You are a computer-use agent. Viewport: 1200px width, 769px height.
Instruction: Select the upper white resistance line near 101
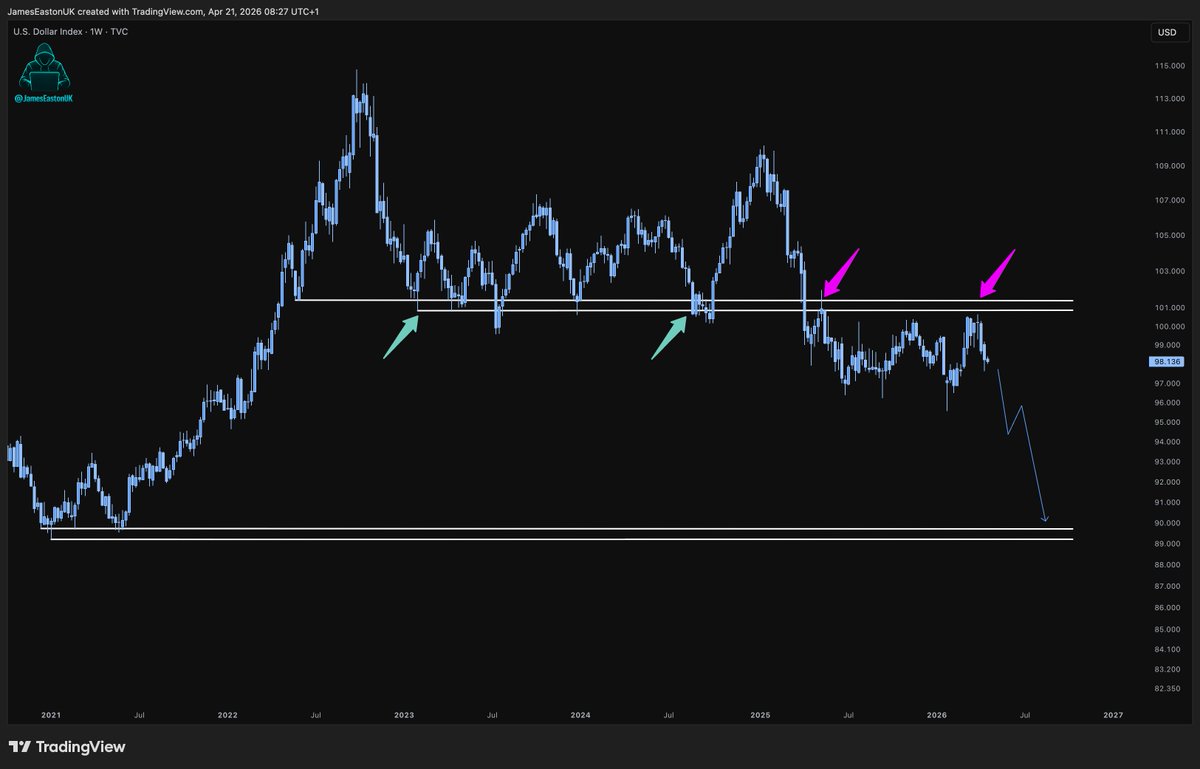700,300
